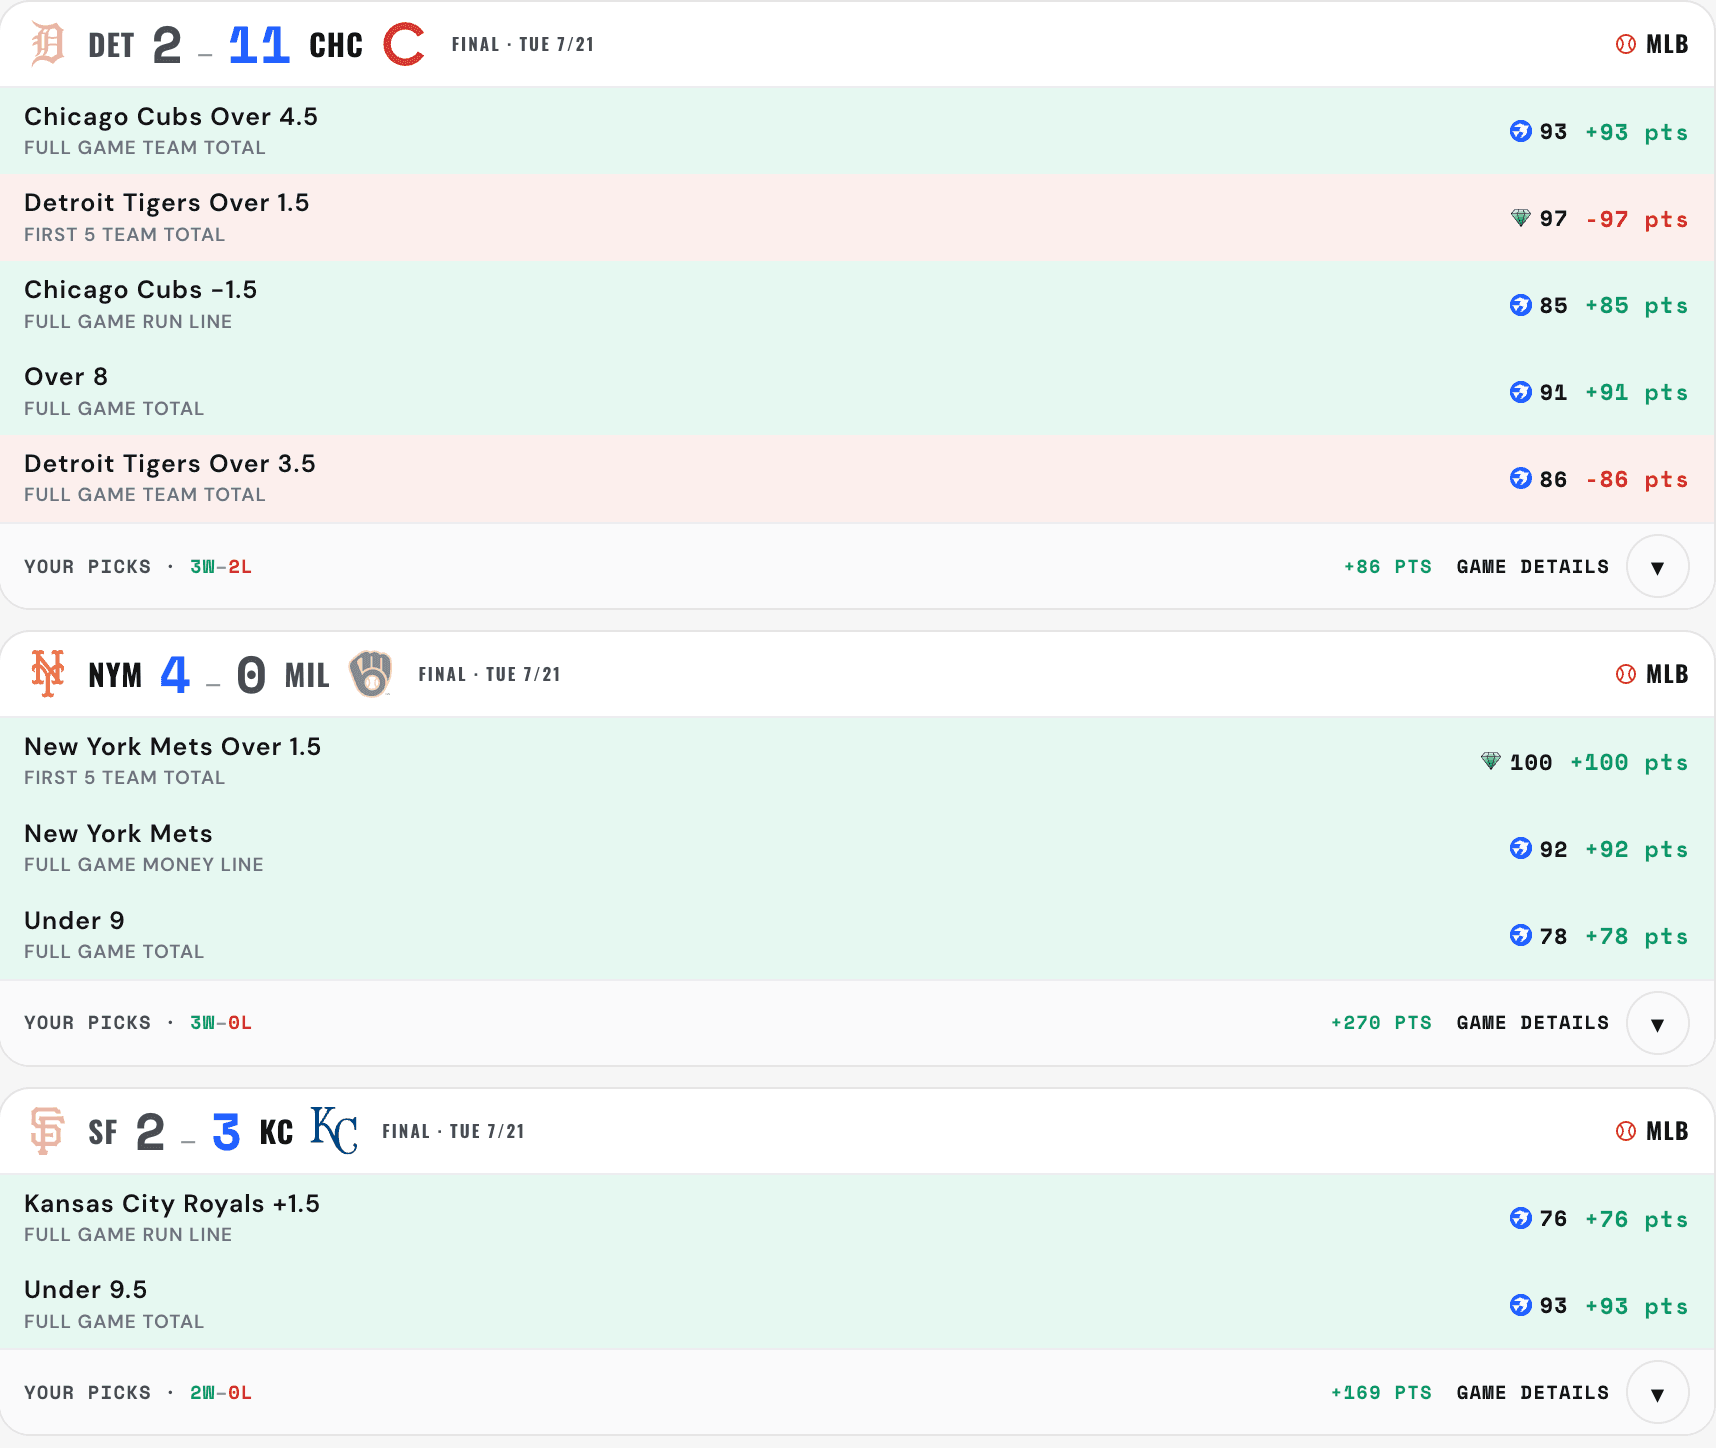Click the blue badge icon on the Over 8 pick
The height and width of the screenshot is (1448, 1716).
(x=1521, y=392)
